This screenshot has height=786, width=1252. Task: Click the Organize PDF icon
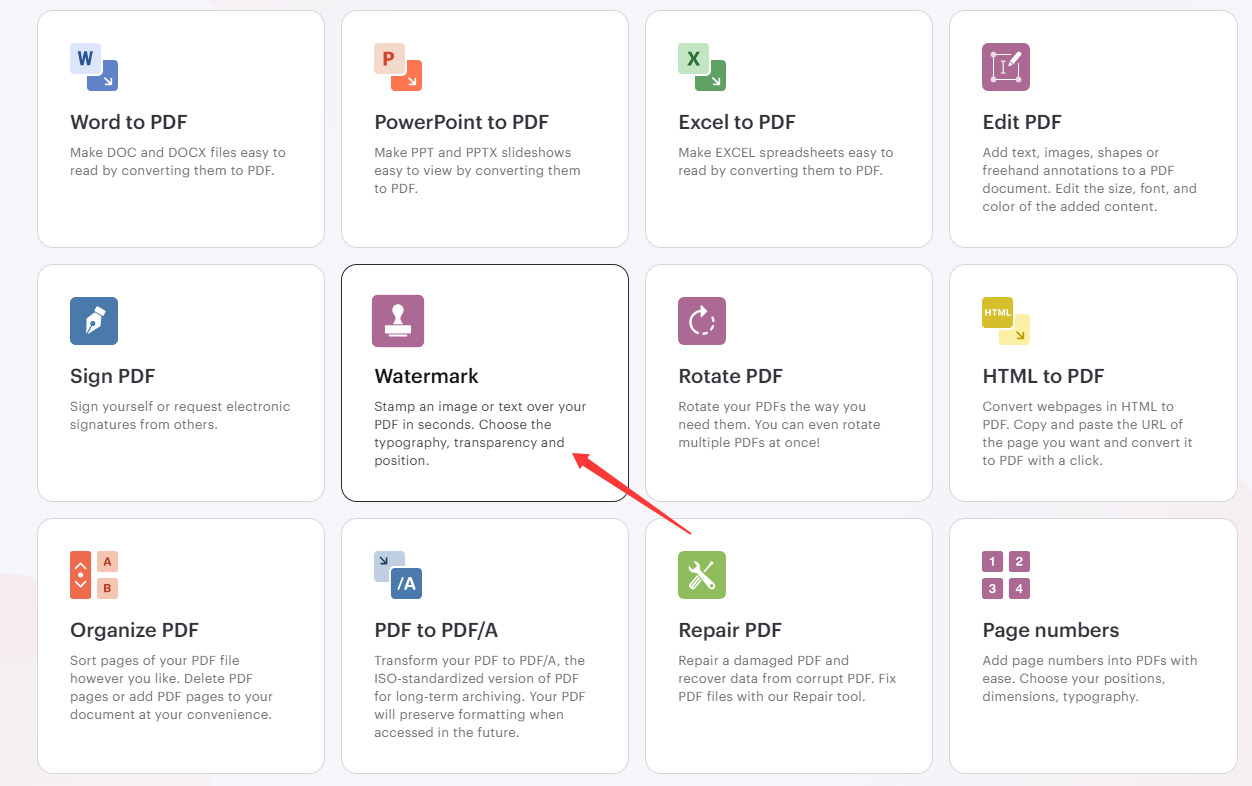click(94, 575)
